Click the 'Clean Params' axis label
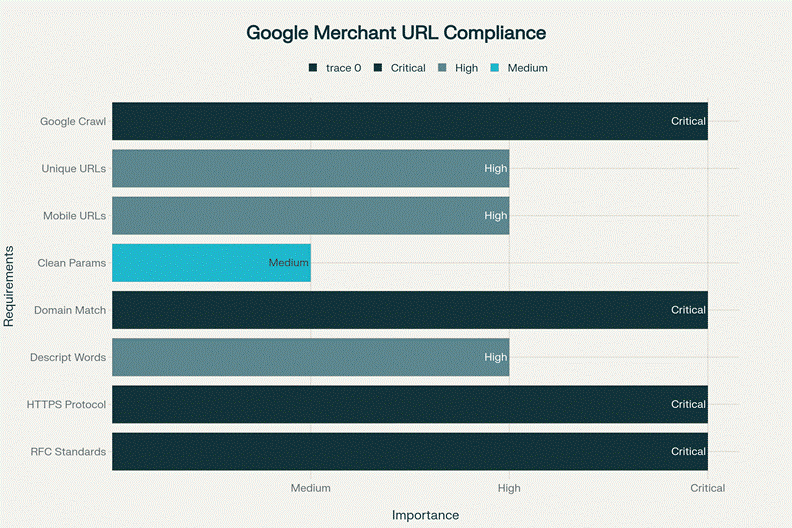Viewport: 792px width, 528px height. pos(72,263)
